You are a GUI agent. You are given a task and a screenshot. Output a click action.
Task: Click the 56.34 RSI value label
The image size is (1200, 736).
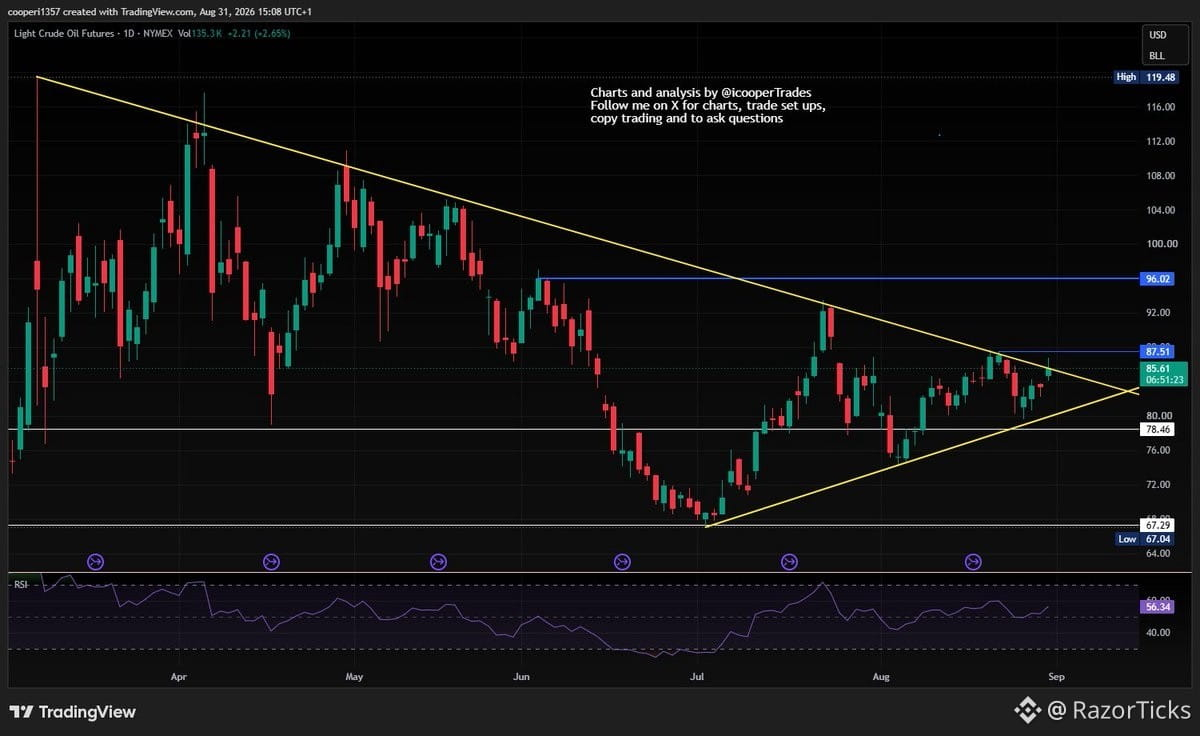click(1158, 606)
